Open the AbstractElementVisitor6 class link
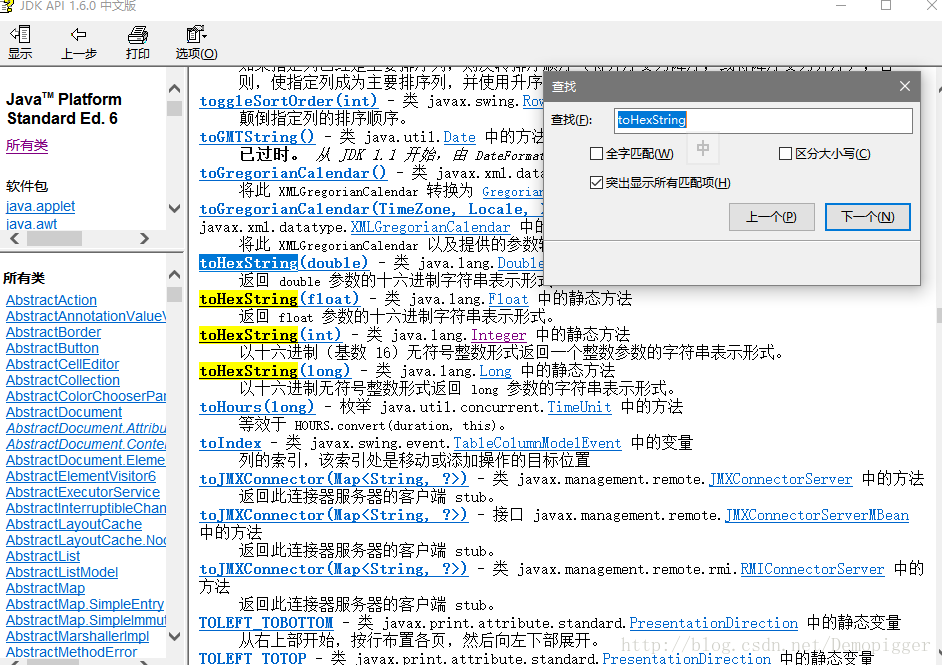942x665 pixels. coord(81,476)
